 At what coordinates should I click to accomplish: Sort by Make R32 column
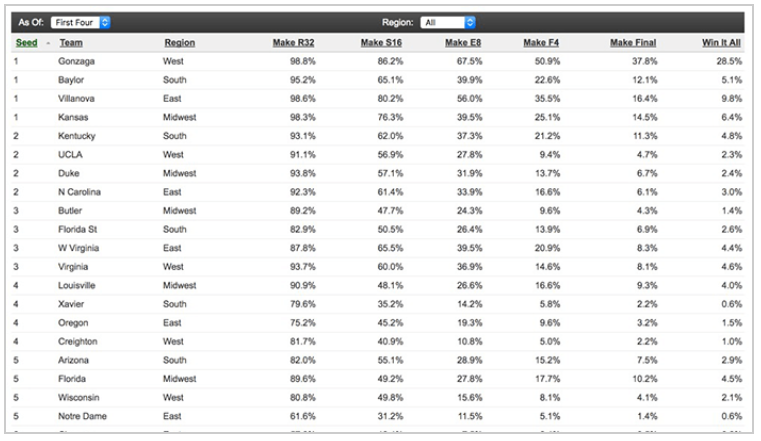pos(295,43)
